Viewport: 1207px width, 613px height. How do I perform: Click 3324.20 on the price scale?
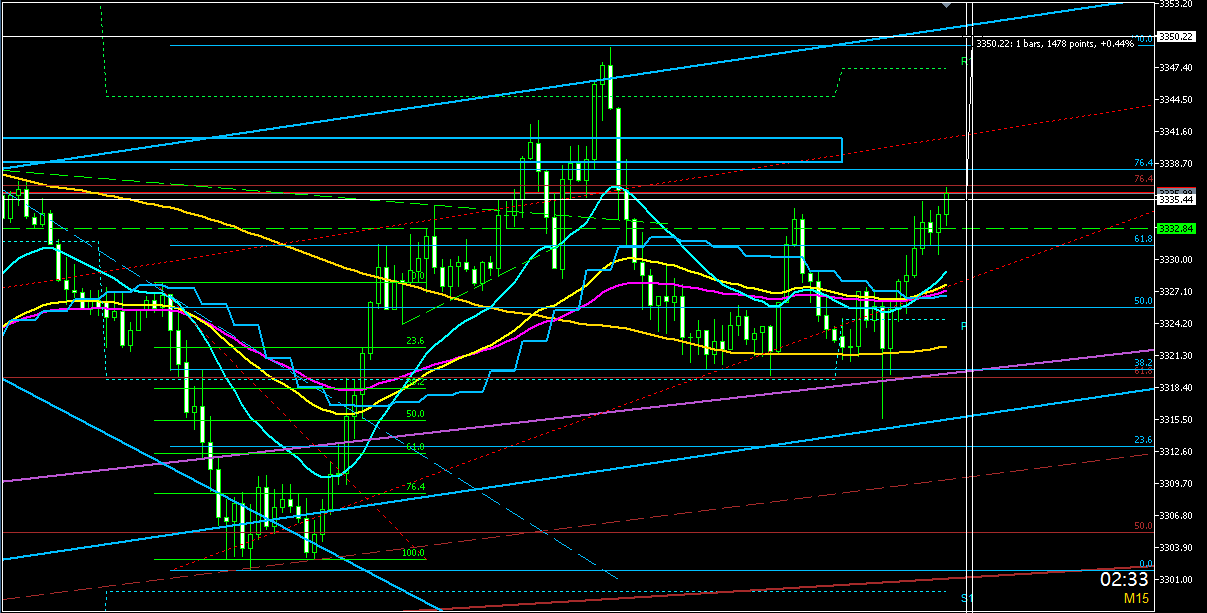click(1175, 324)
